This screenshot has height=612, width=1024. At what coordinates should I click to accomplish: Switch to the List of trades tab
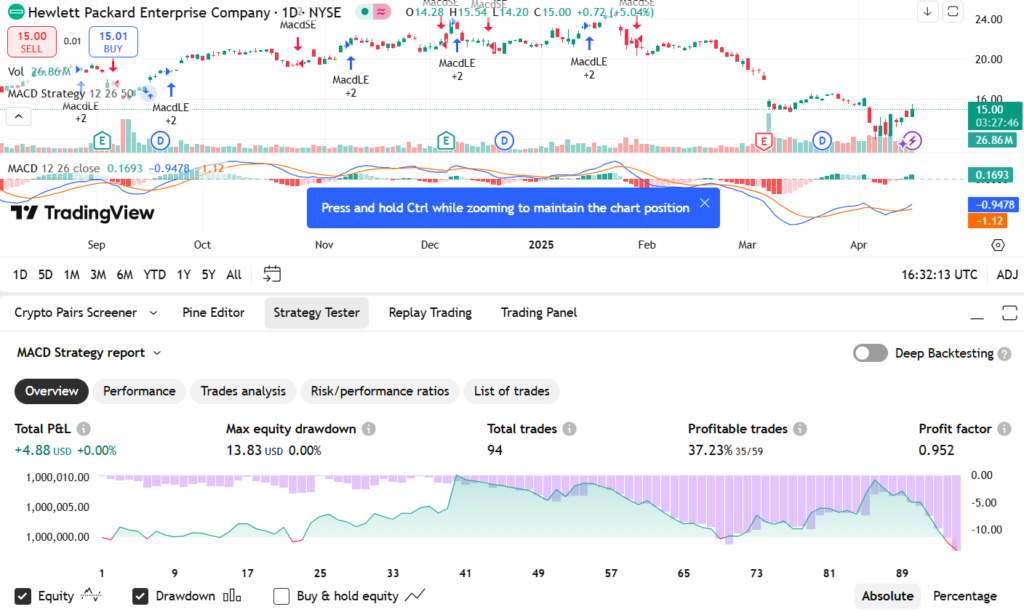point(512,391)
